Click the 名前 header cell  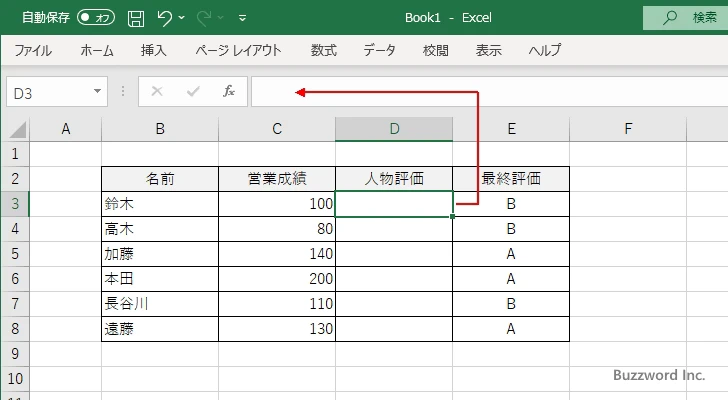(160, 179)
